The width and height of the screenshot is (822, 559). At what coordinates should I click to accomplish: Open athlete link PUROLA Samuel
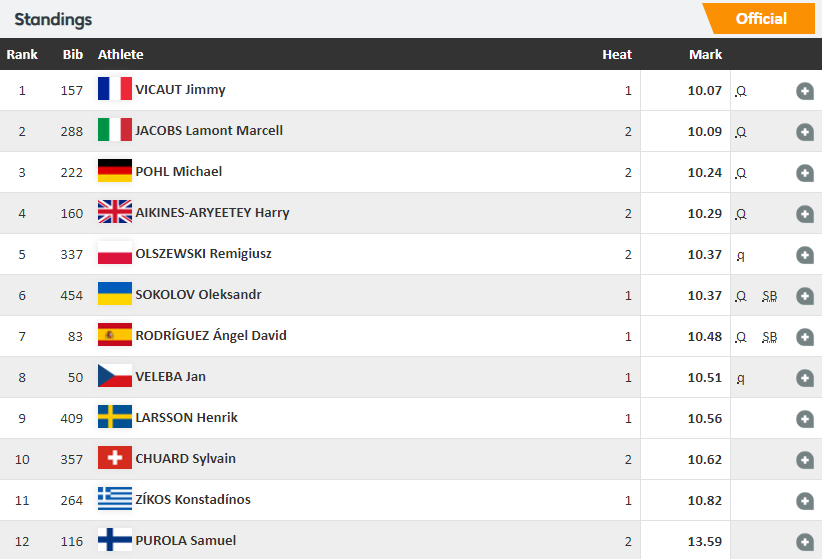[x=186, y=541]
